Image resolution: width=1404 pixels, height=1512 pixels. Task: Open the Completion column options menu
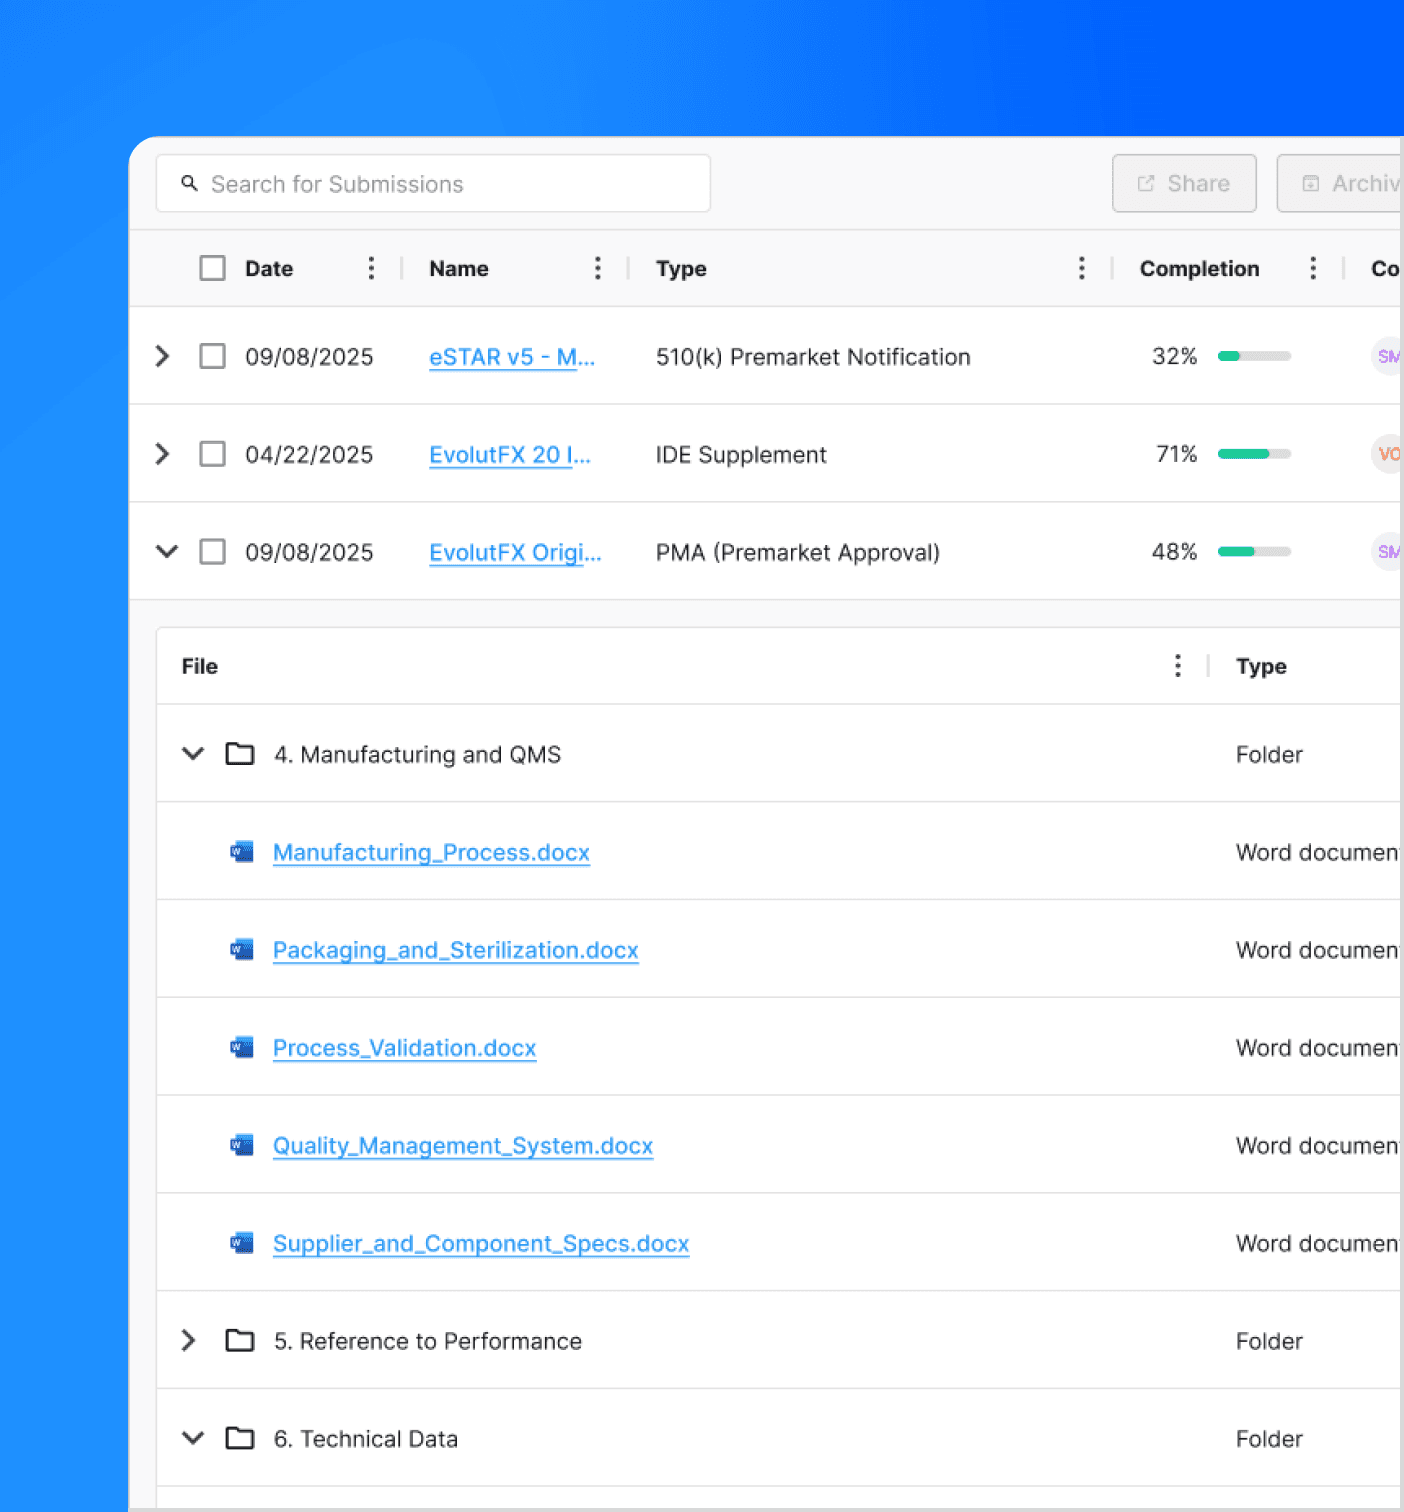pos(1313,268)
